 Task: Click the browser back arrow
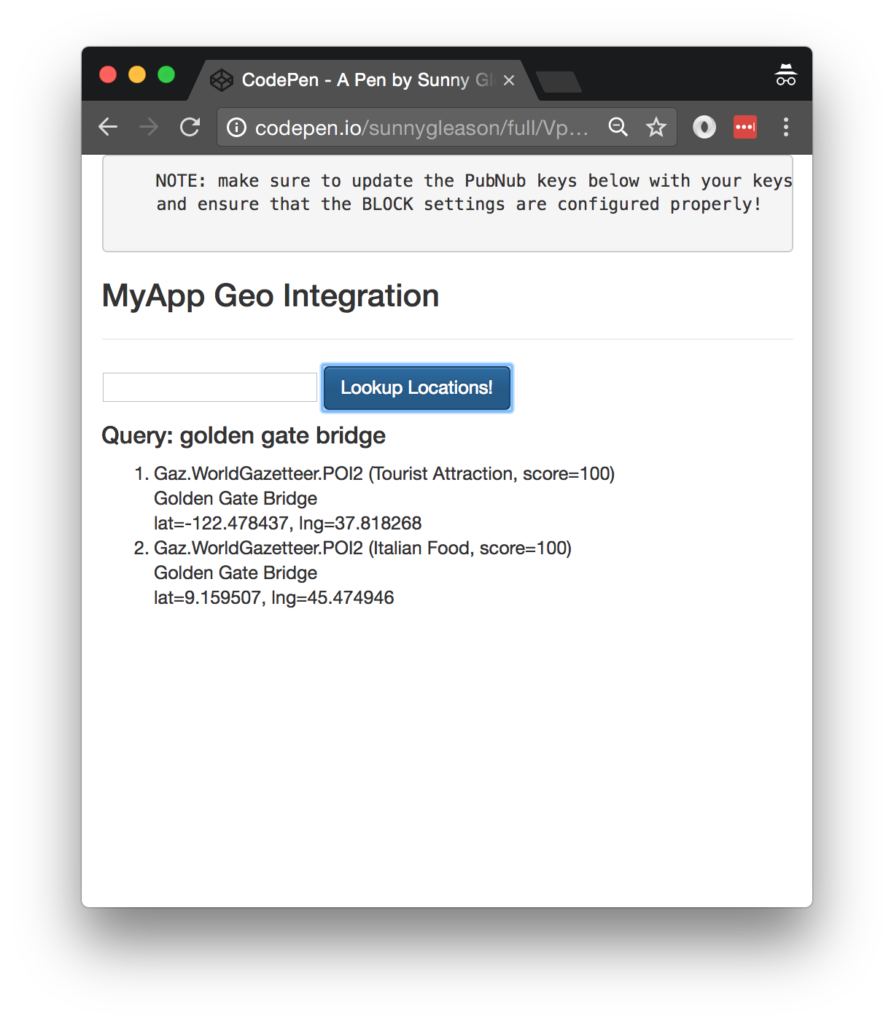click(108, 127)
